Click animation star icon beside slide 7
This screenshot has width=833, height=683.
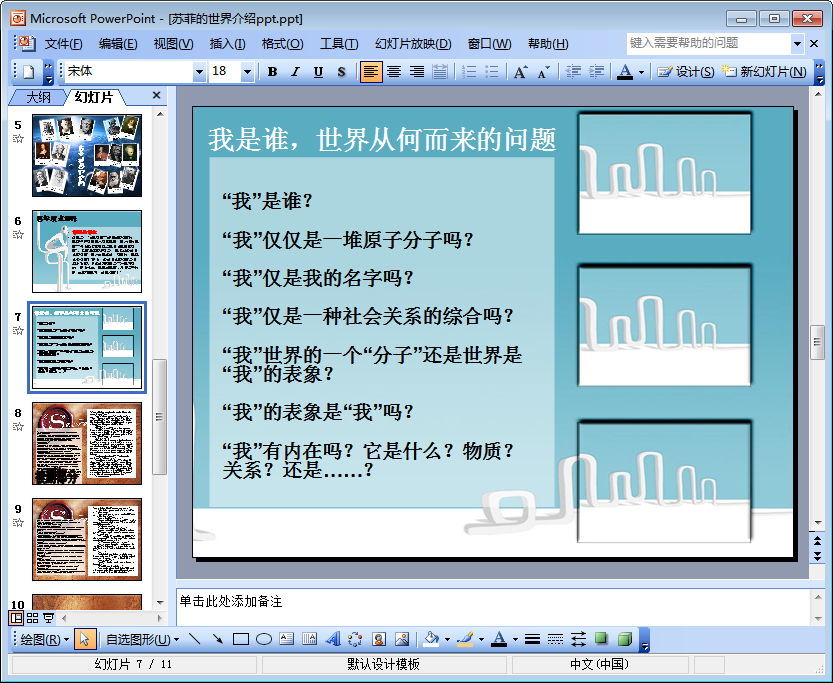[18, 331]
